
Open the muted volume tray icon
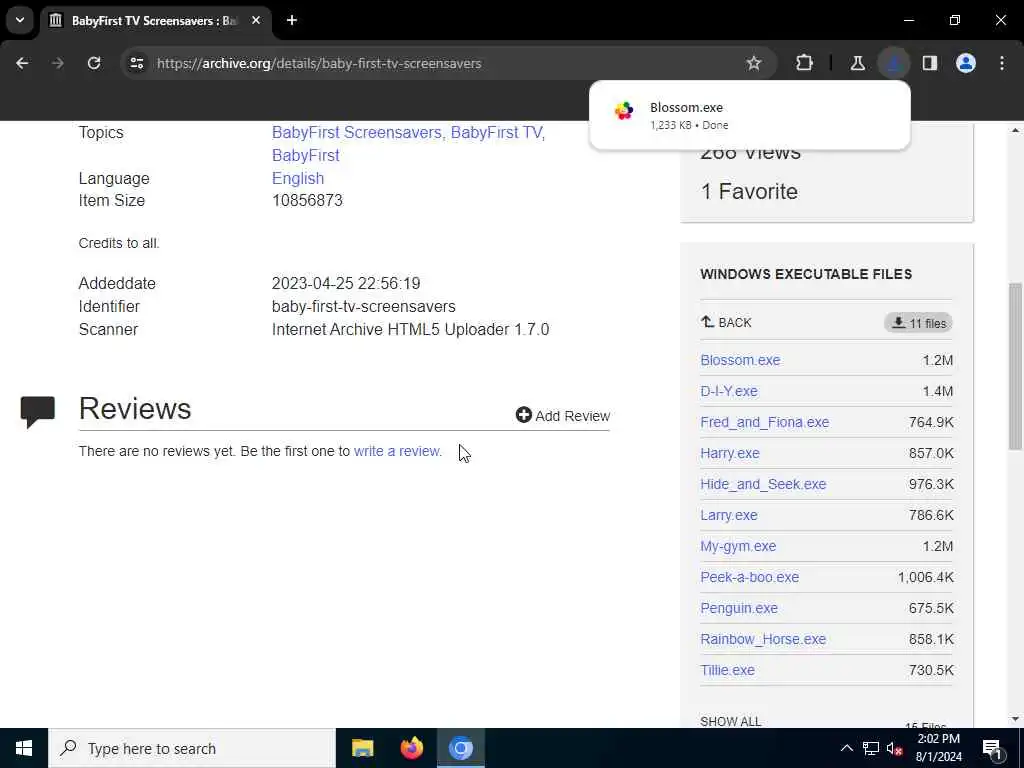click(895, 748)
